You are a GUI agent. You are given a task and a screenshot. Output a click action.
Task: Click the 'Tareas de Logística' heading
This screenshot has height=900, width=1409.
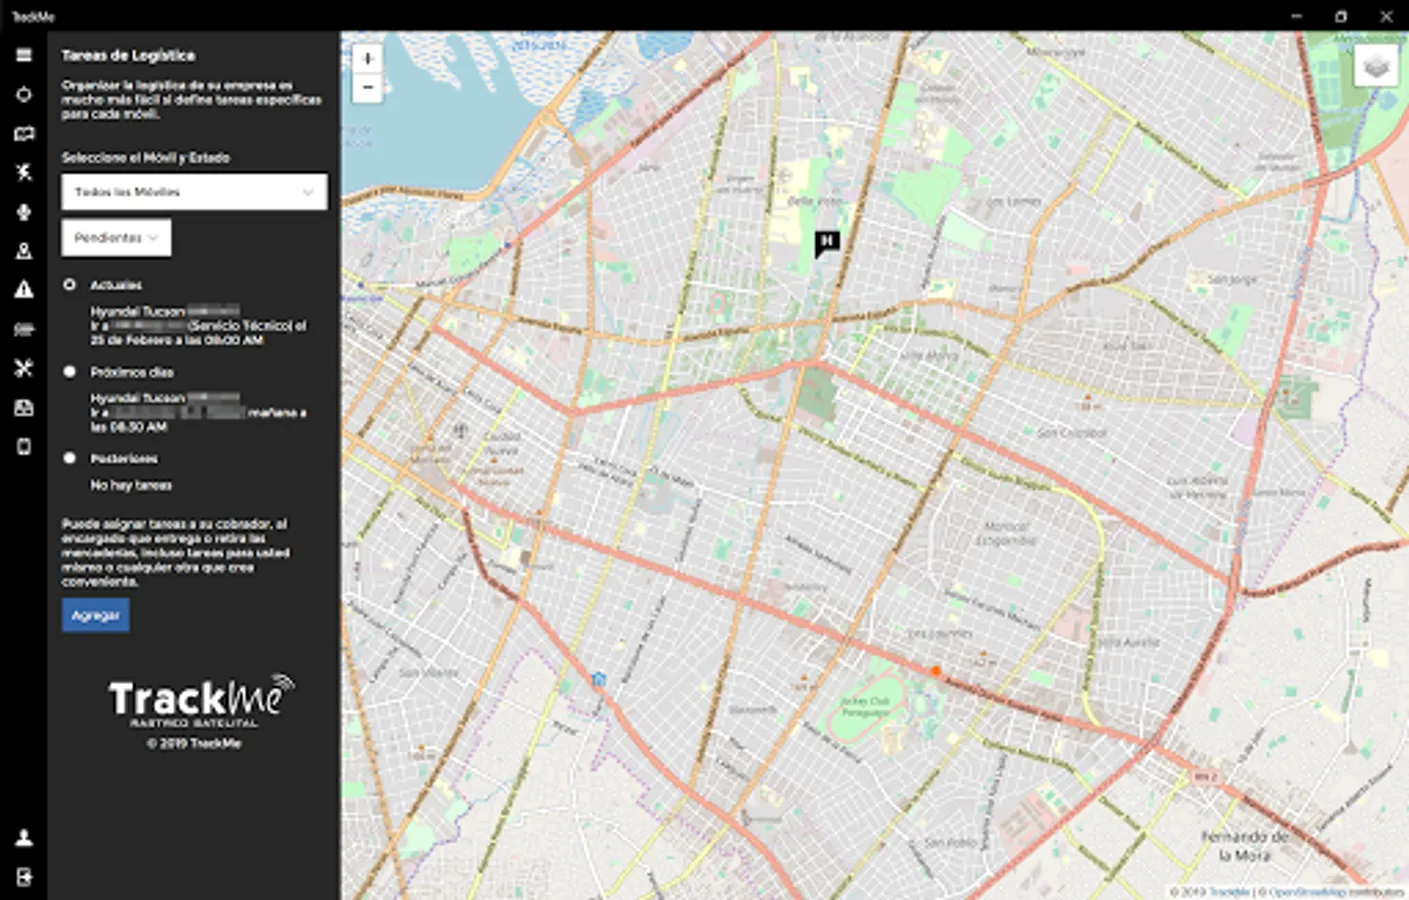pyautogui.click(x=128, y=56)
